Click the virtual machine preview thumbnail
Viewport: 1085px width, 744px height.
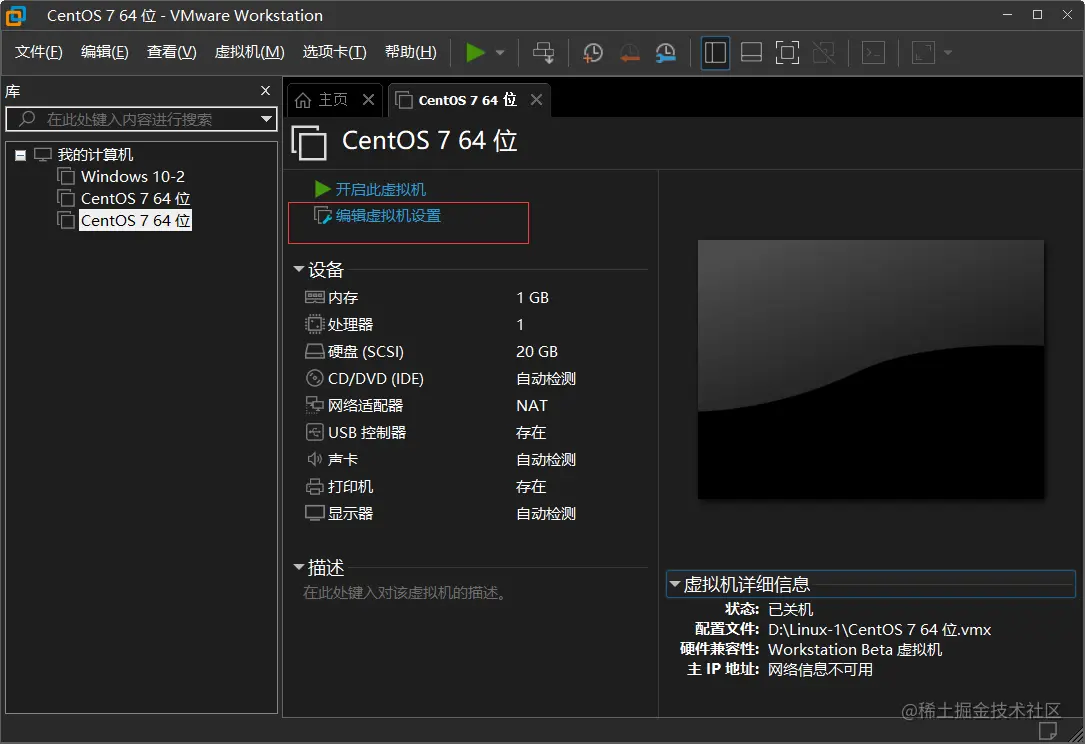(870, 369)
